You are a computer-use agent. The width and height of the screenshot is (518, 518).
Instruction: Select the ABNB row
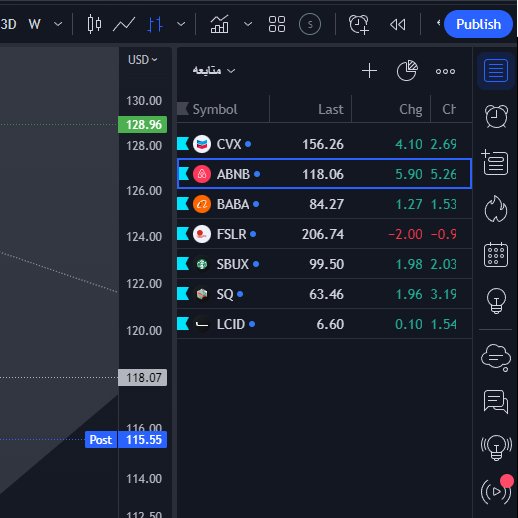coord(324,174)
